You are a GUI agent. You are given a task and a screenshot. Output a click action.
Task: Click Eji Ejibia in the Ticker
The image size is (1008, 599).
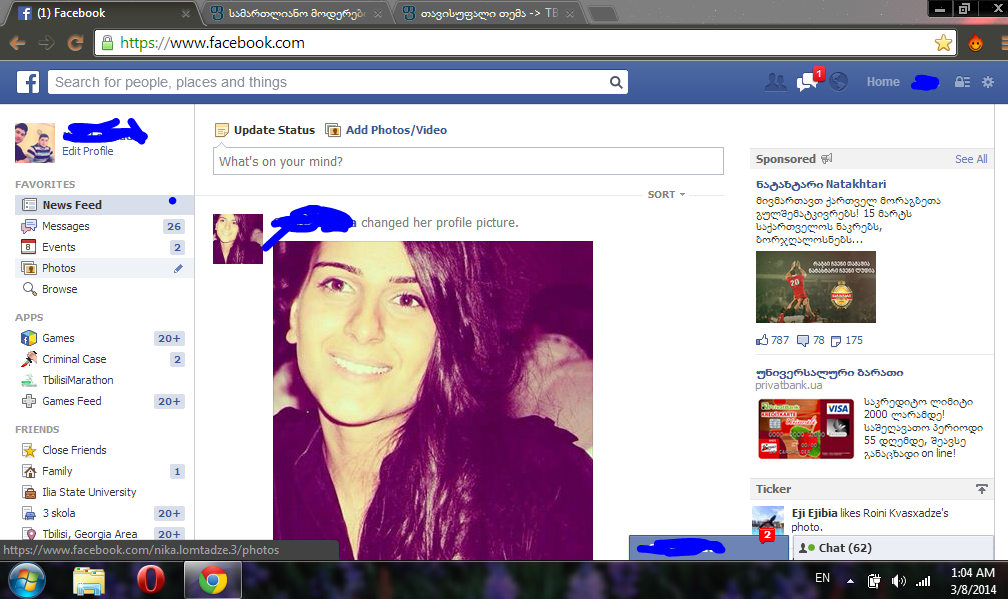click(814, 513)
